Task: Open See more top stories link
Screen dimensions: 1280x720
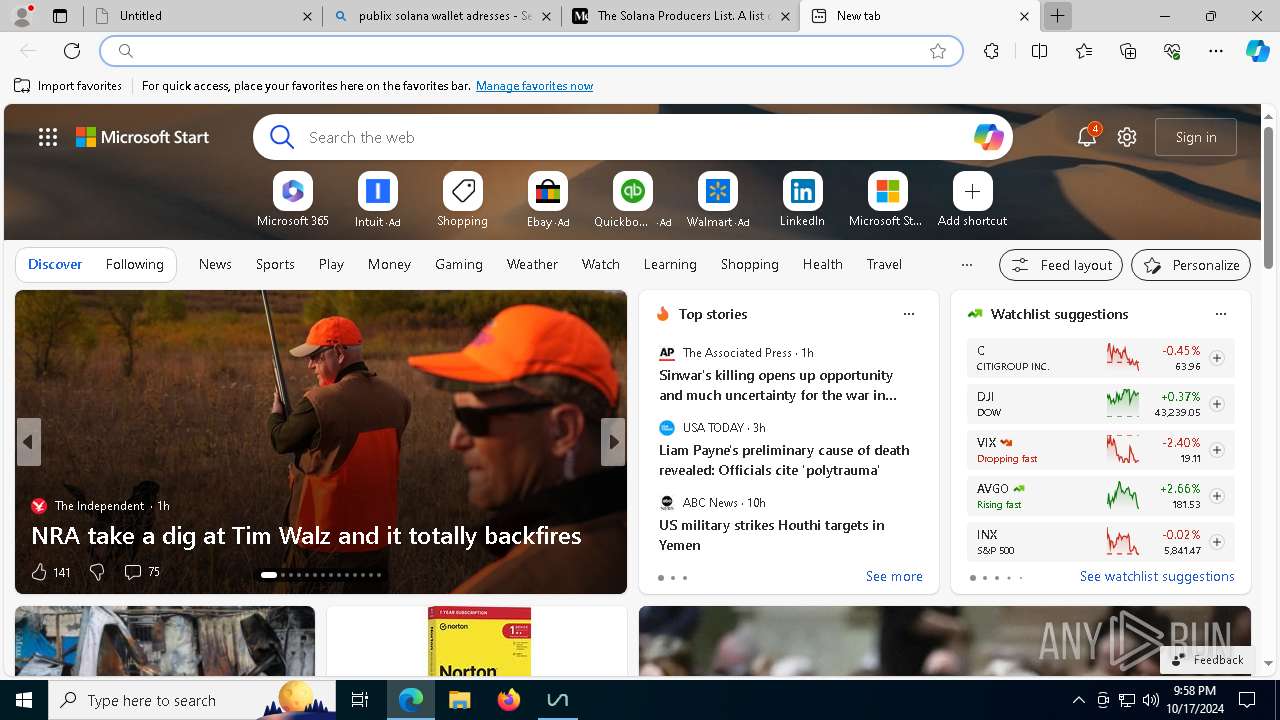Action: click(894, 577)
